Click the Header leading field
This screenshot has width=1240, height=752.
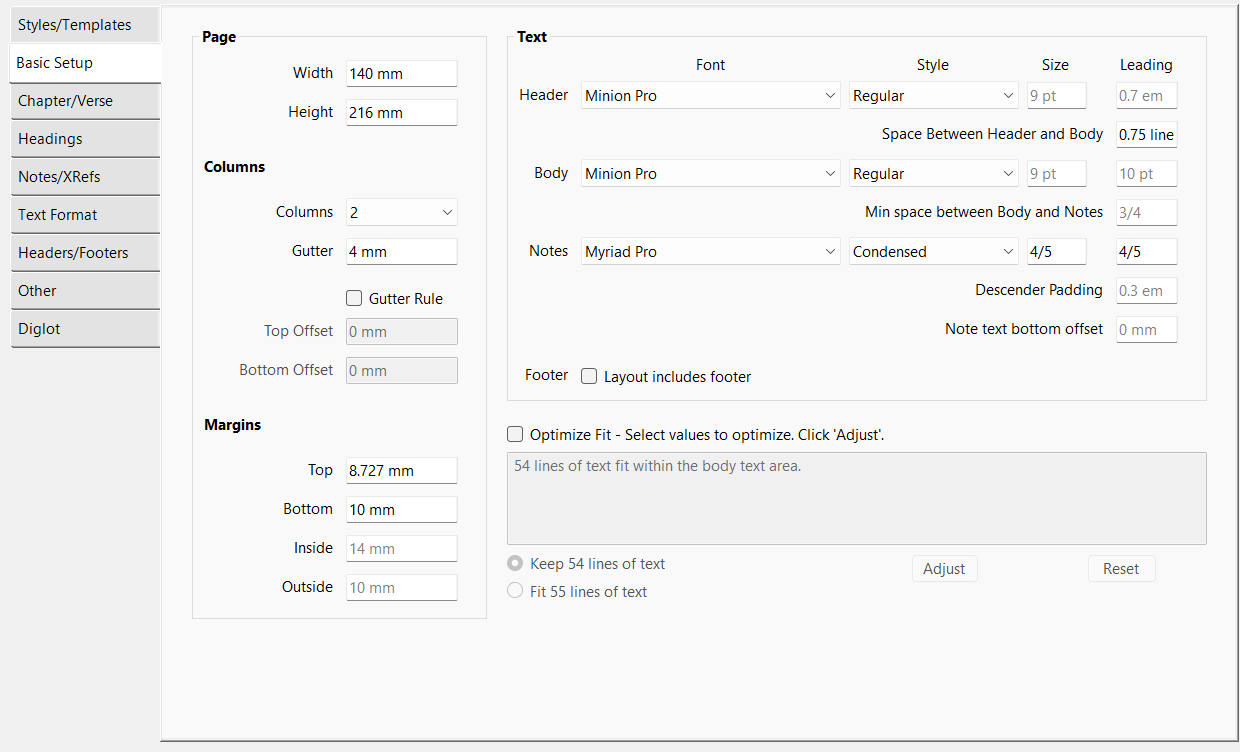tap(1146, 96)
